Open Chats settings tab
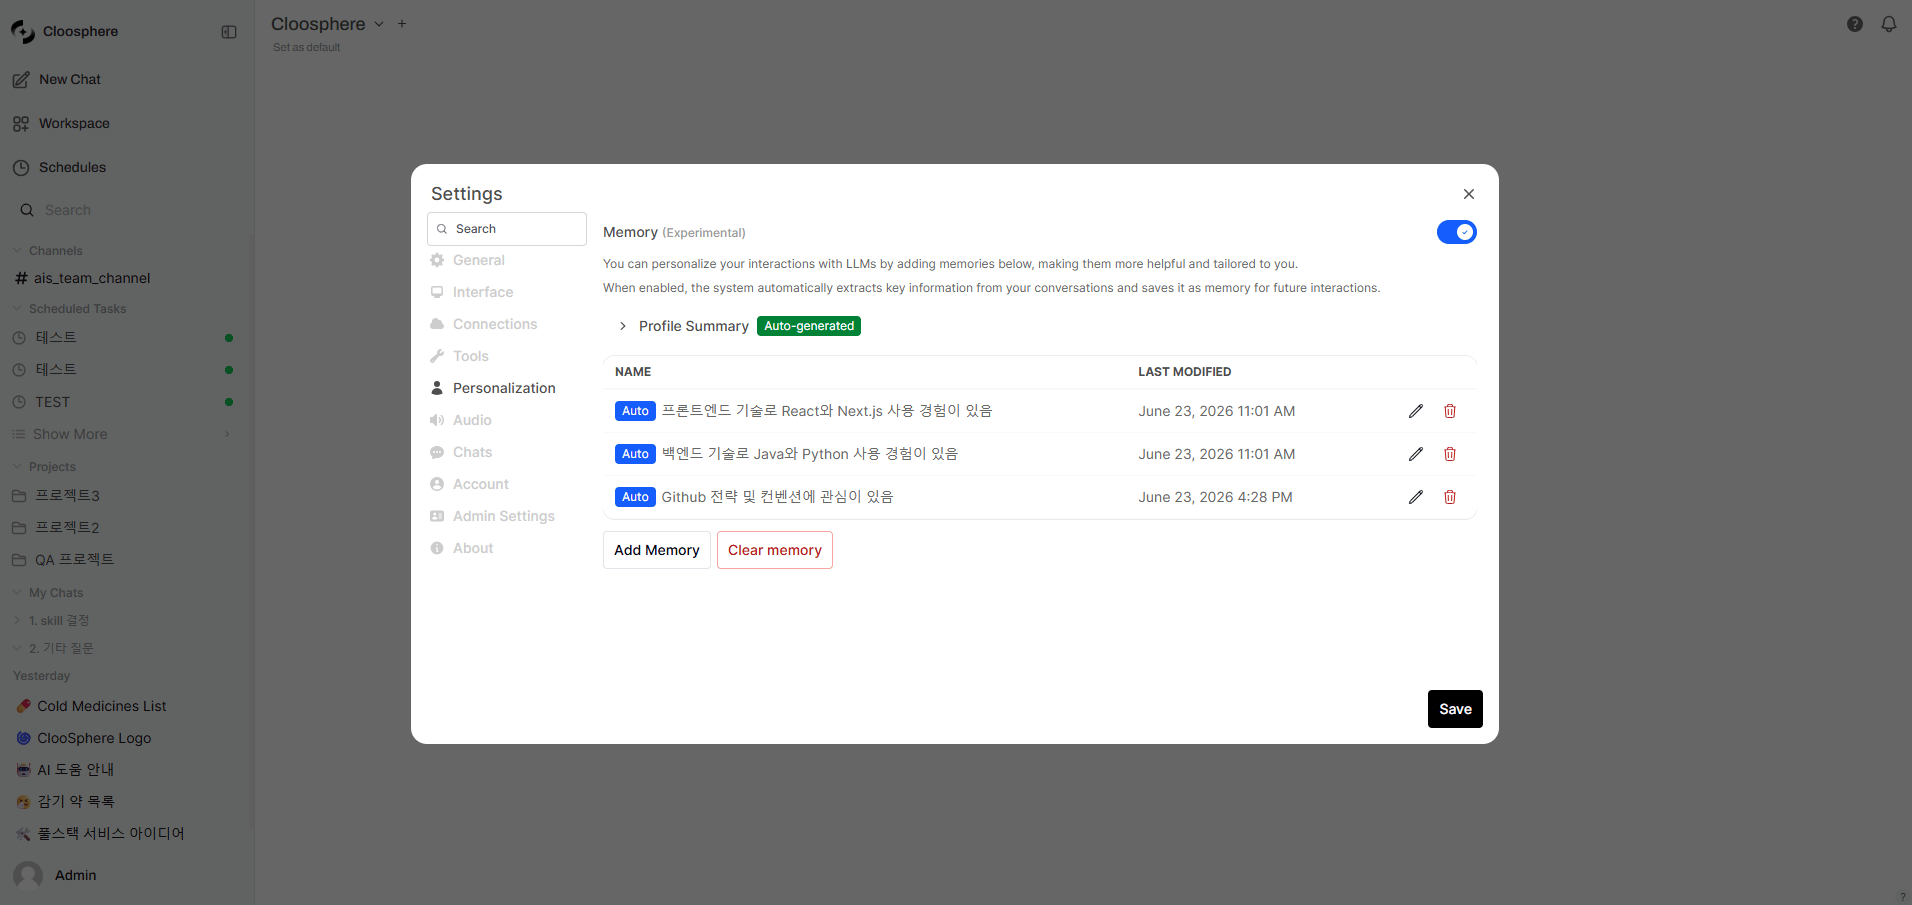This screenshot has width=1912, height=905. 472,452
